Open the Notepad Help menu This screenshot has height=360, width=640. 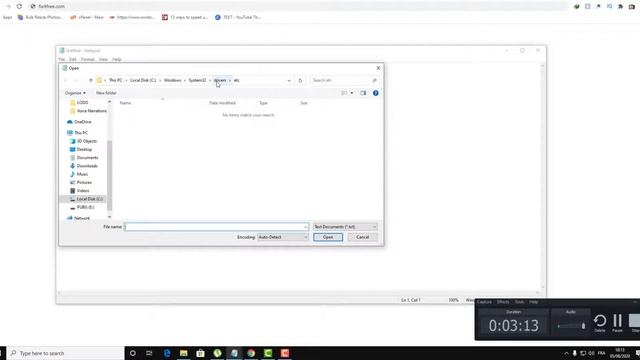(x=117, y=60)
